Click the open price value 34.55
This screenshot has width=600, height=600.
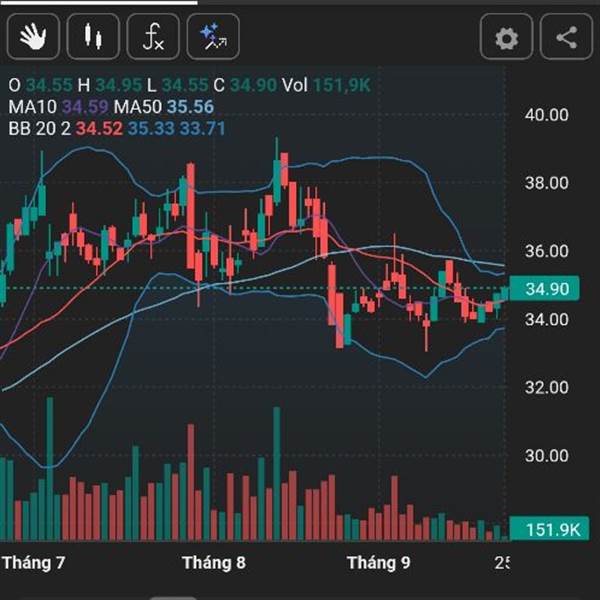click(49, 85)
